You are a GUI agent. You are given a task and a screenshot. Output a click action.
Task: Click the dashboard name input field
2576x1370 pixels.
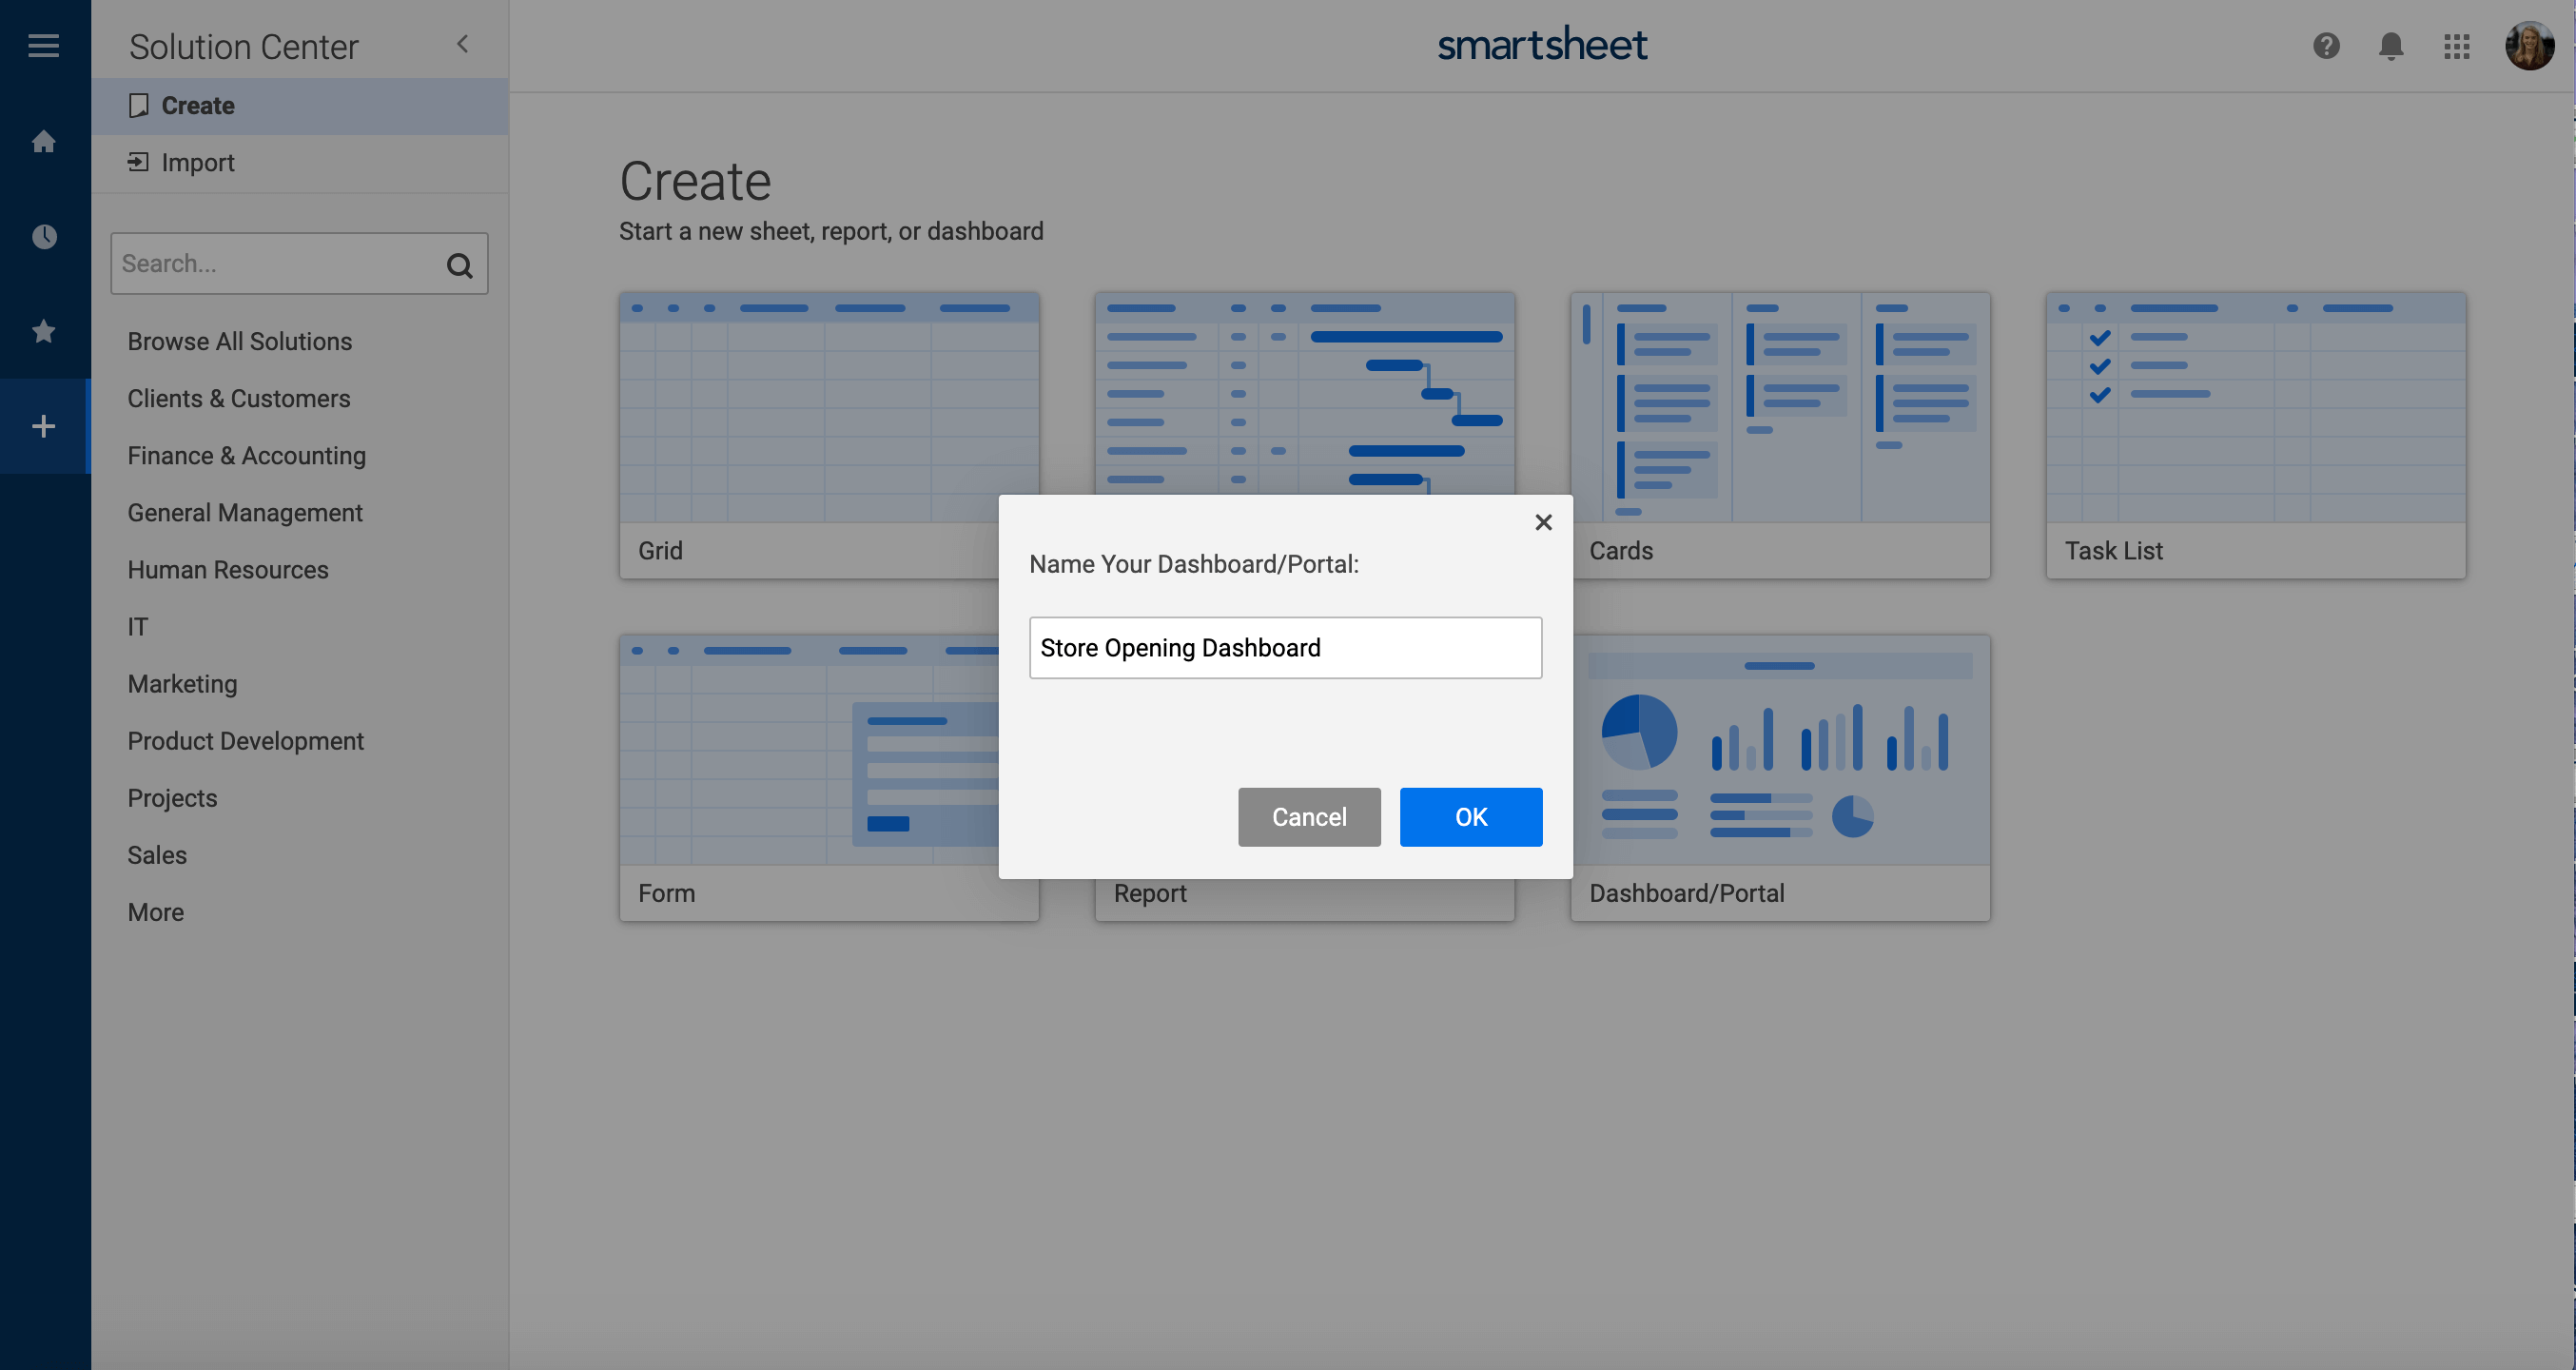click(x=1286, y=646)
